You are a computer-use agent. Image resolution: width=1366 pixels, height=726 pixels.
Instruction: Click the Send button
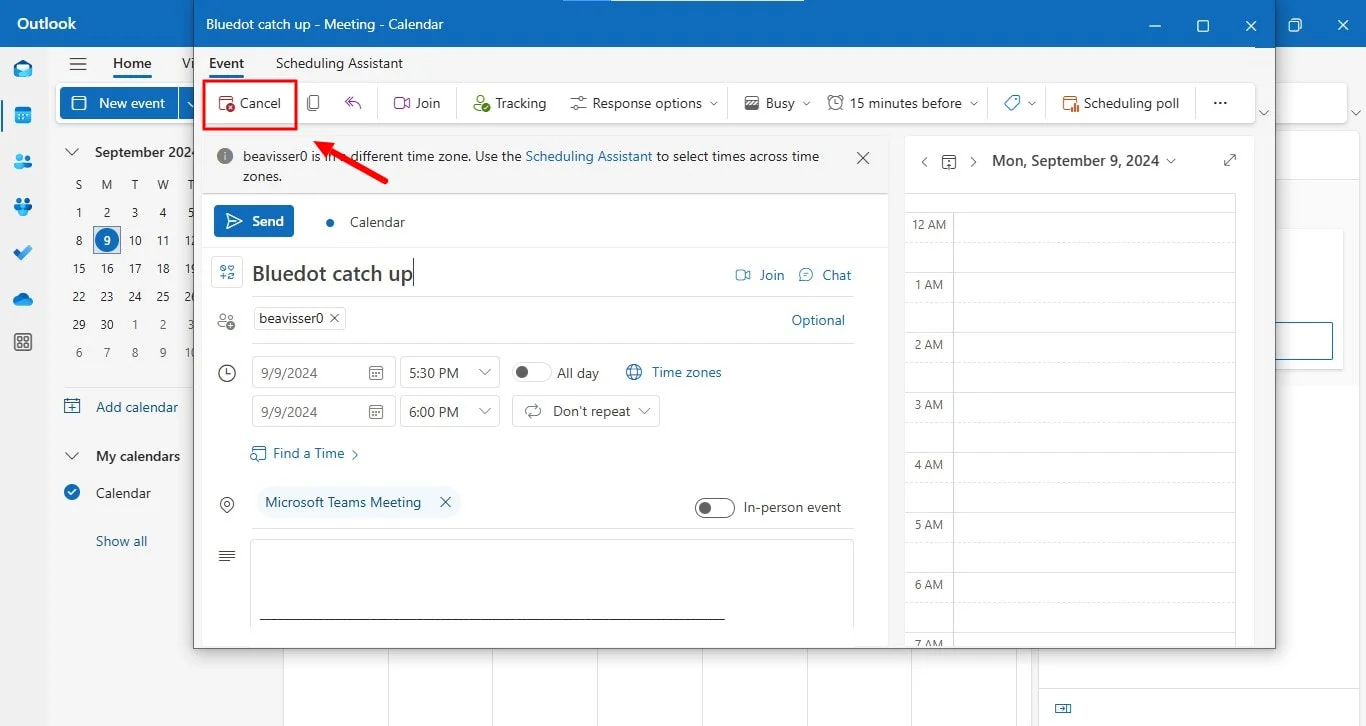(x=254, y=221)
